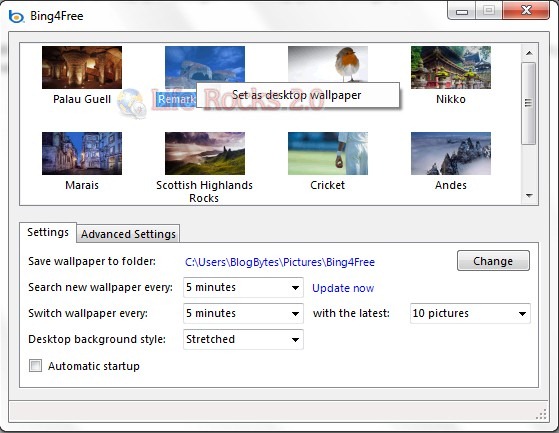Select the Marais street wallpaper thumbnail
Viewport: 559px width, 433px height.
point(82,154)
